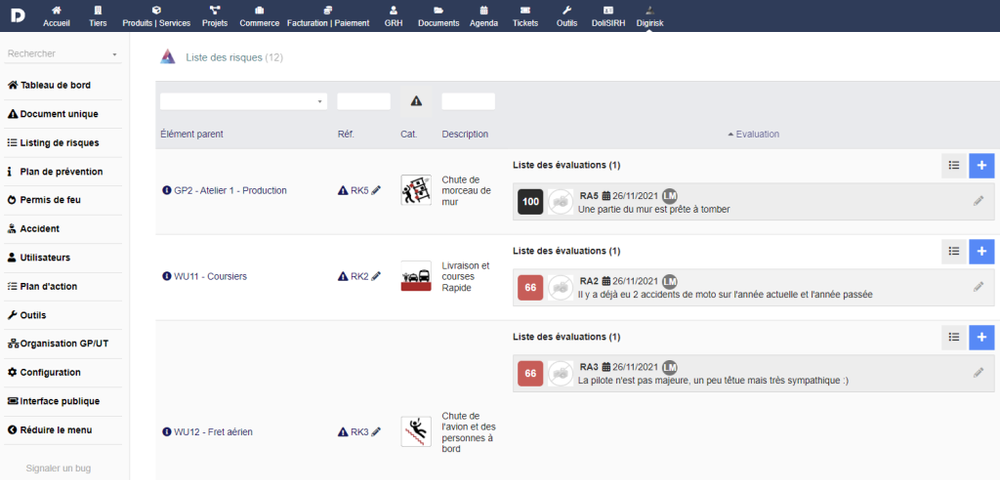The width and height of the screenshot is (1000, 480).
Task: Add evaluation to RK5 risk
Action: point(982,166)
